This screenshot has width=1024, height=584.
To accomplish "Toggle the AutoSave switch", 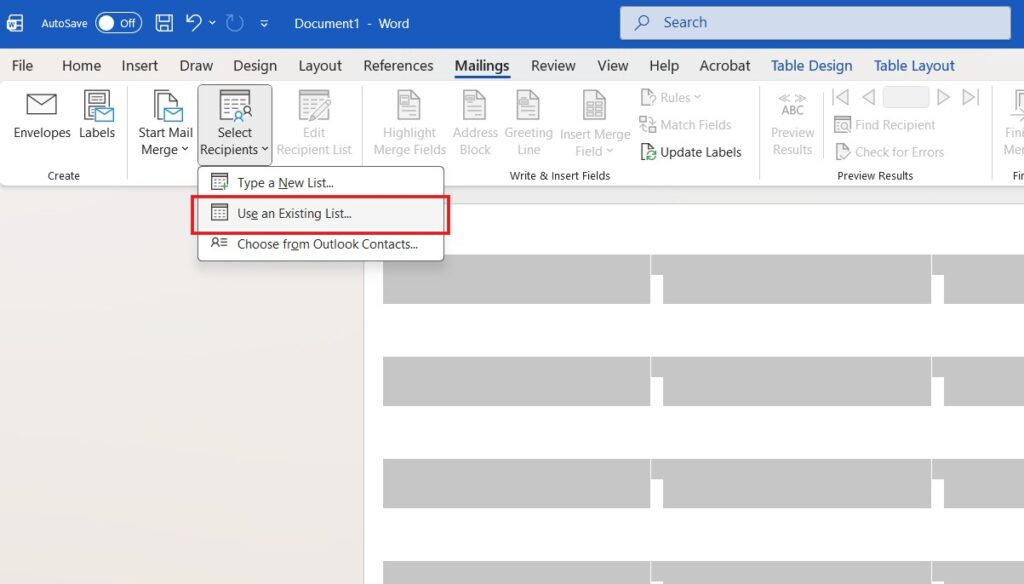I will [118, 23].
